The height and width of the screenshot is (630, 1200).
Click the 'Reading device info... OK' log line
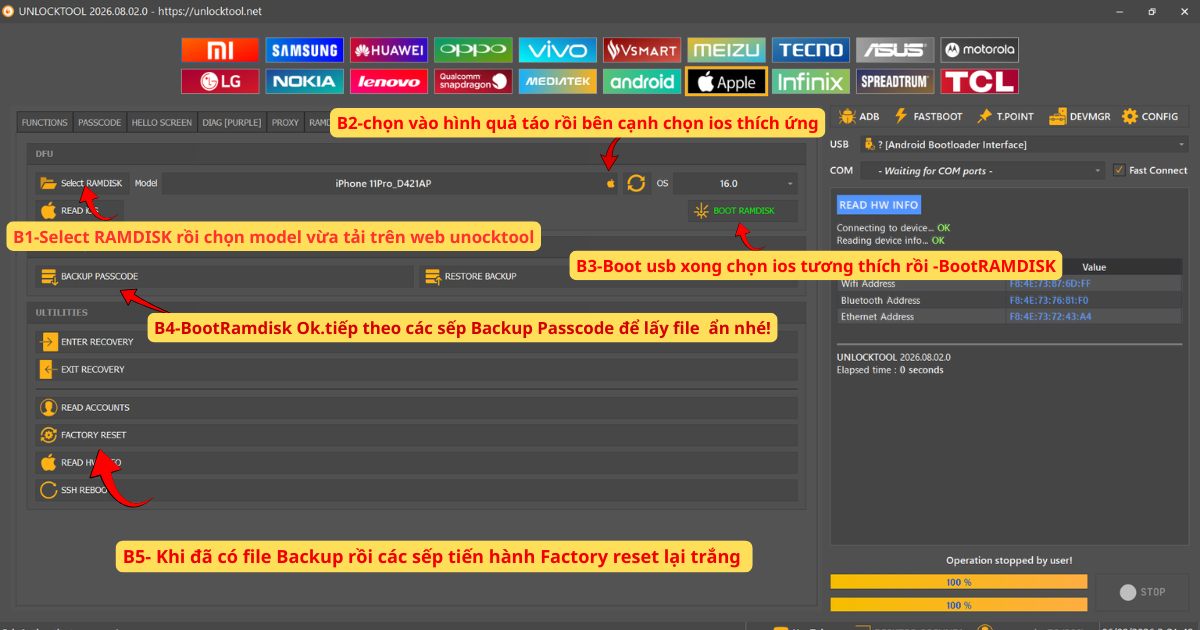[890, 241]
